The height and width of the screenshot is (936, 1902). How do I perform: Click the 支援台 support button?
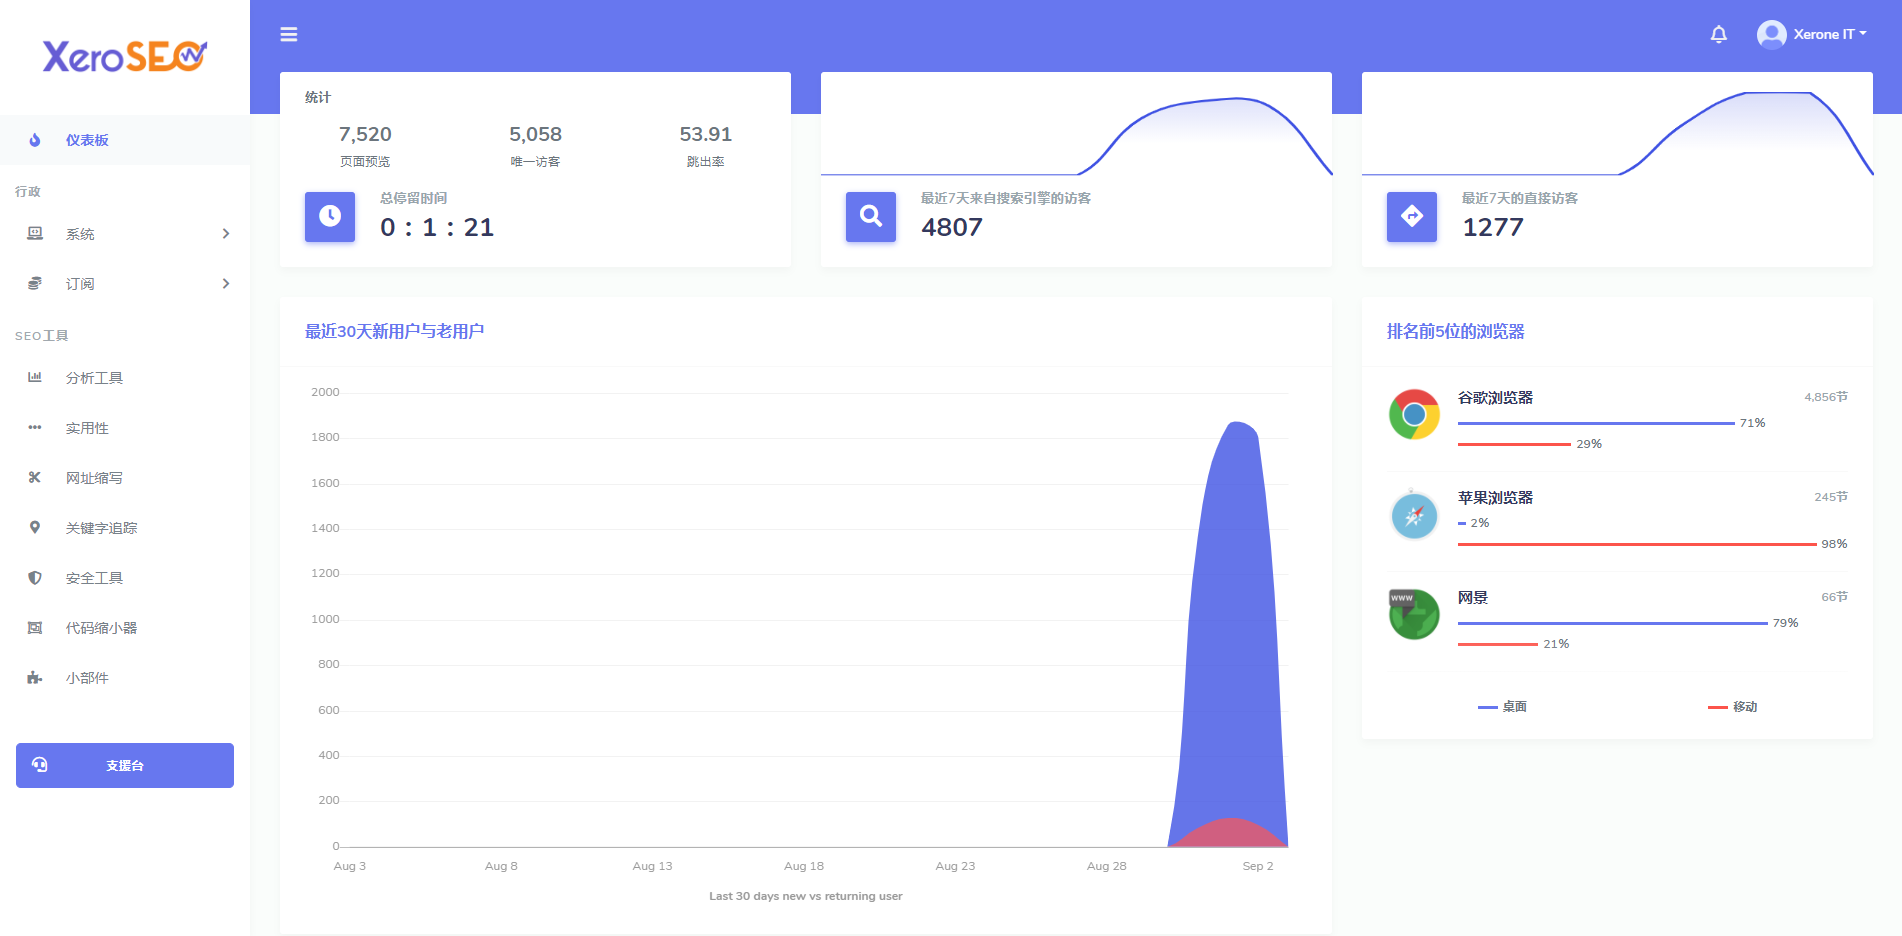click(124, 765)
